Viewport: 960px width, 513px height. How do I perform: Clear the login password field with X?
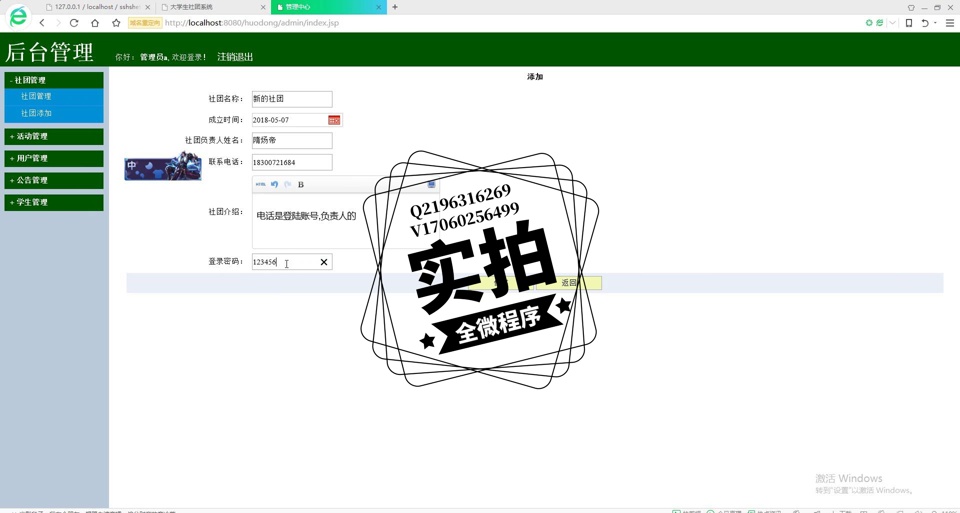click(323, 262)
